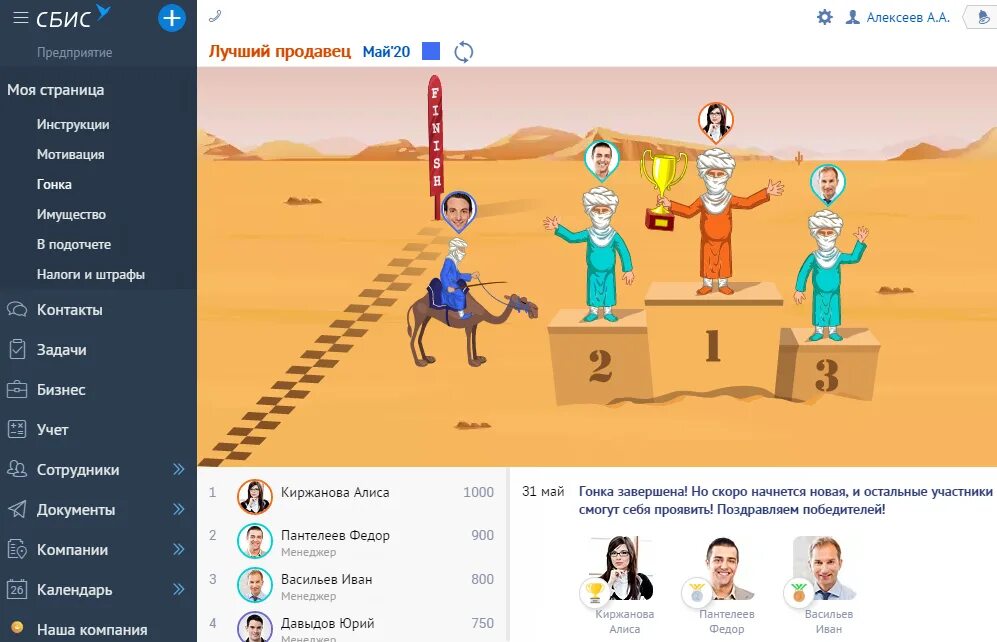
Task: Open Моя страница in sidebar
Action: (x=55, y=90)
